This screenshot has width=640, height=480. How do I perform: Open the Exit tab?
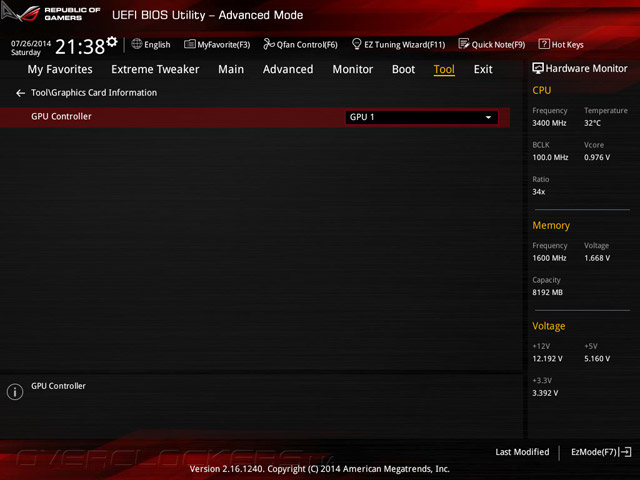(x=483, y=69)
